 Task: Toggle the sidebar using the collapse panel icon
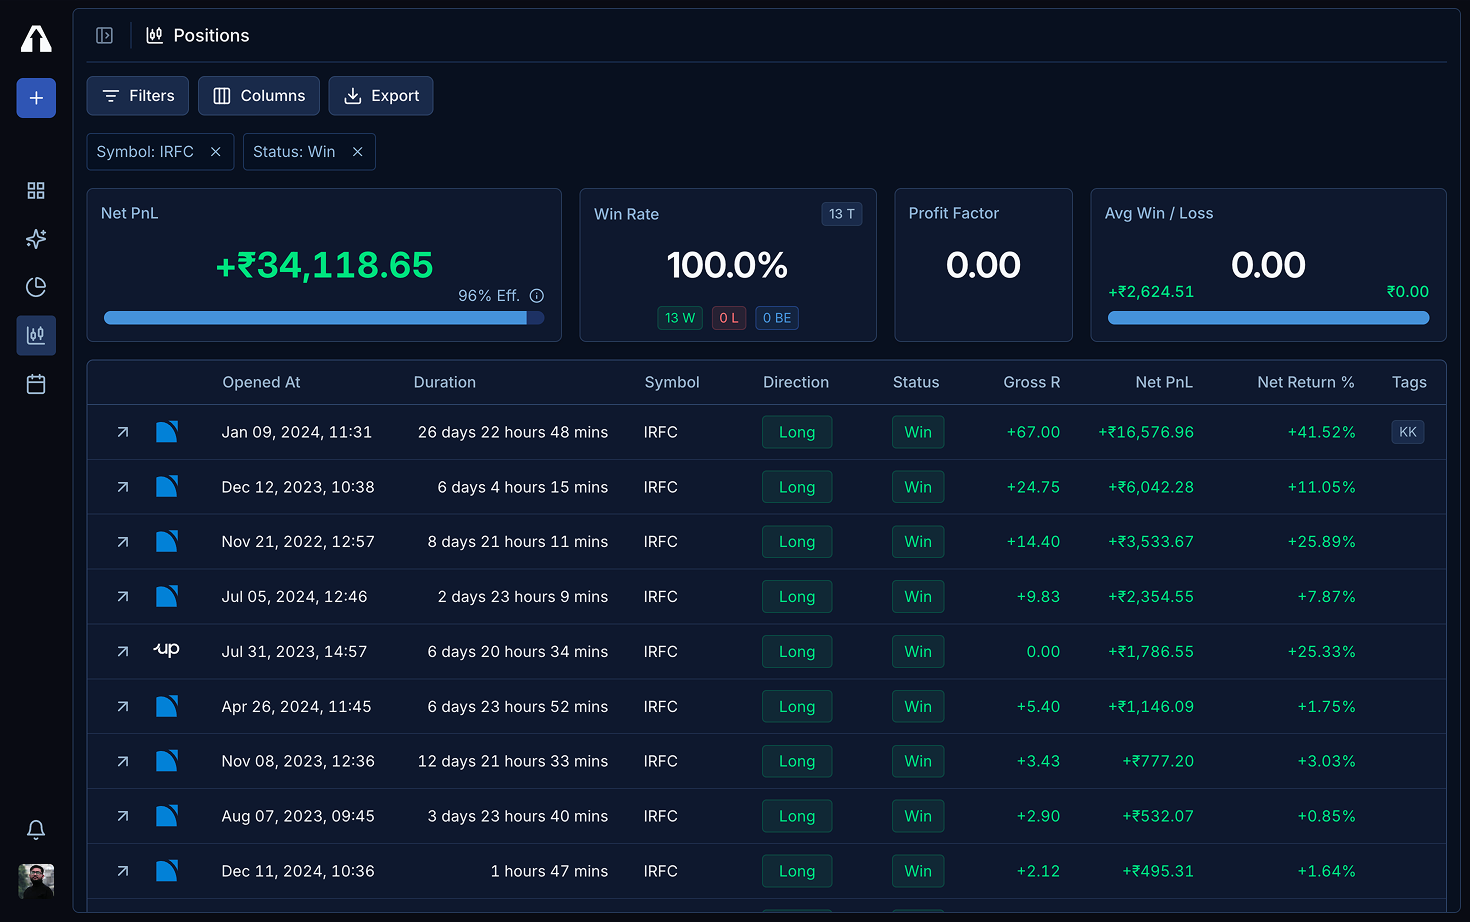click(x=104, y=35)
